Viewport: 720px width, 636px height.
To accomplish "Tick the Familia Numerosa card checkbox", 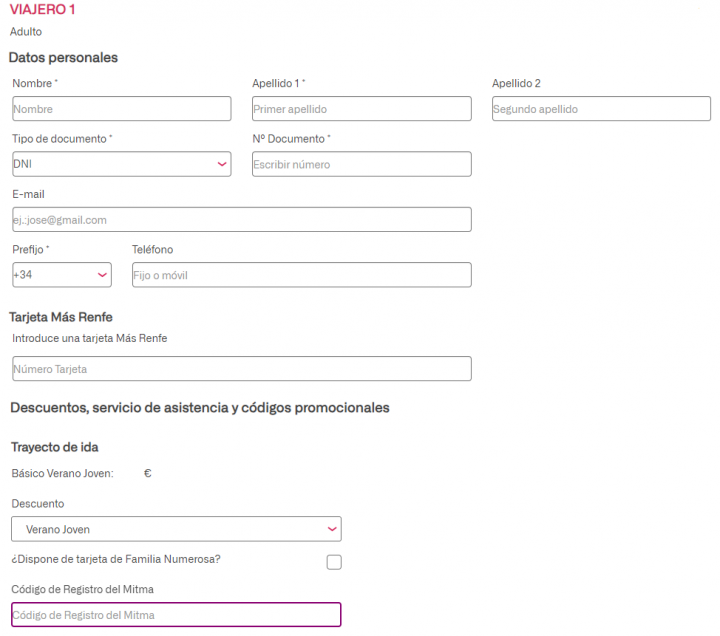I will coord(334,562).
